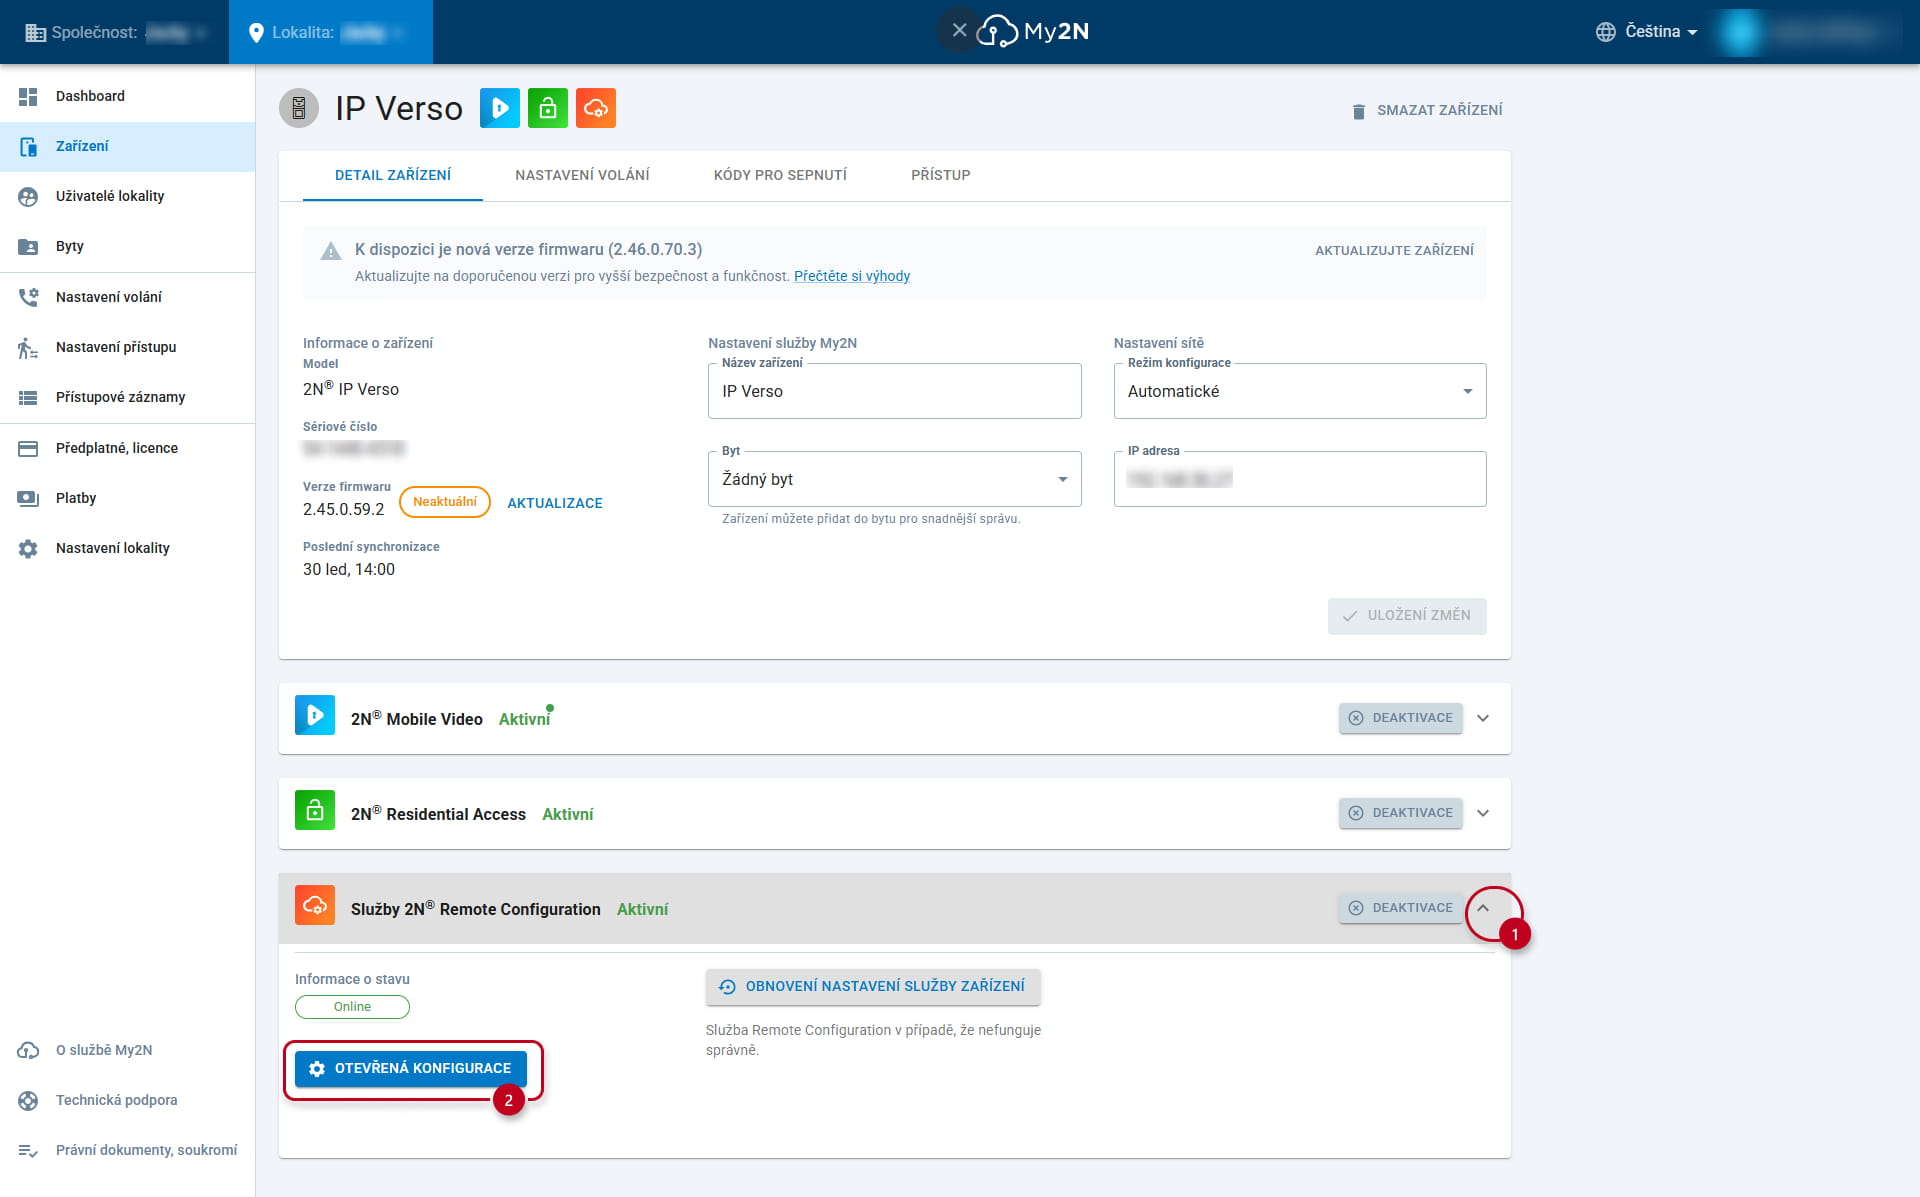Open the Společnost company selector
The image size is (1920, 1197).
click(x=115, y=32)
